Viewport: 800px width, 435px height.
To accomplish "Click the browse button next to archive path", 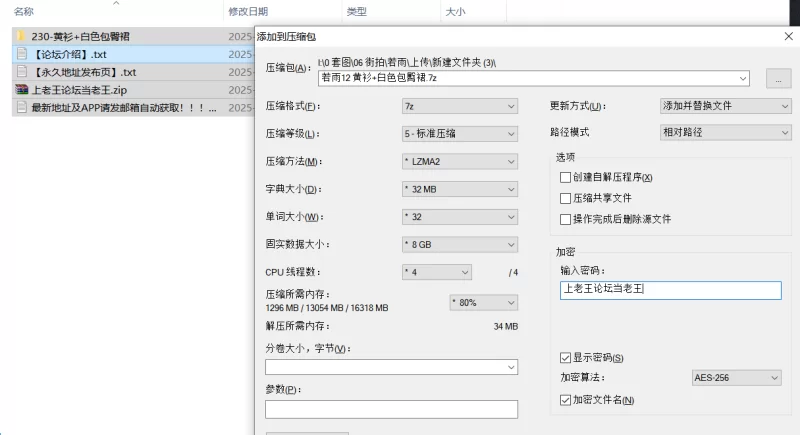I will 778,78.
